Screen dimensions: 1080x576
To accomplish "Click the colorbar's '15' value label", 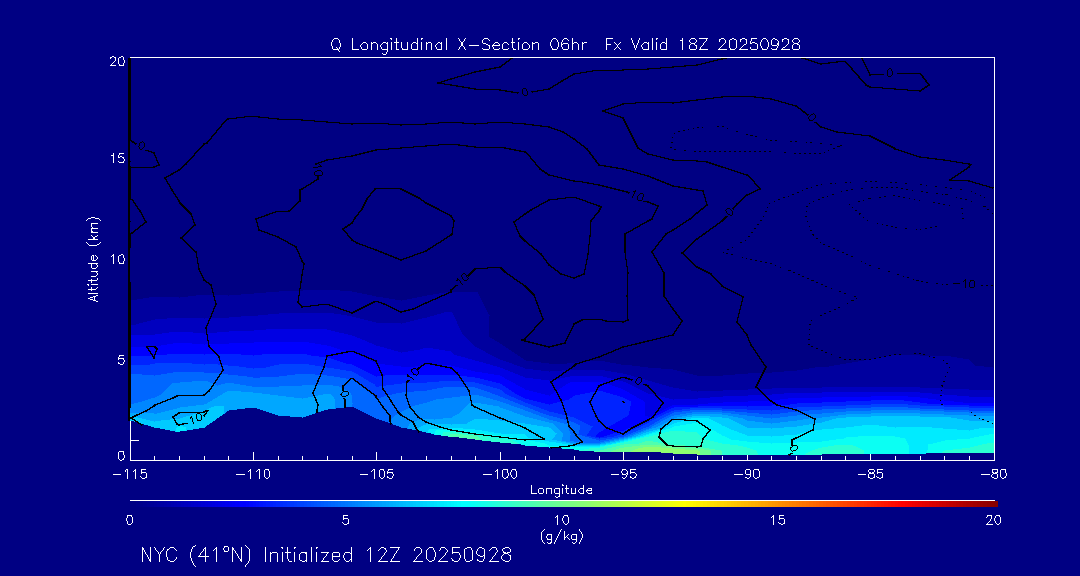I will pyautogui.click(x=777, y=520).
